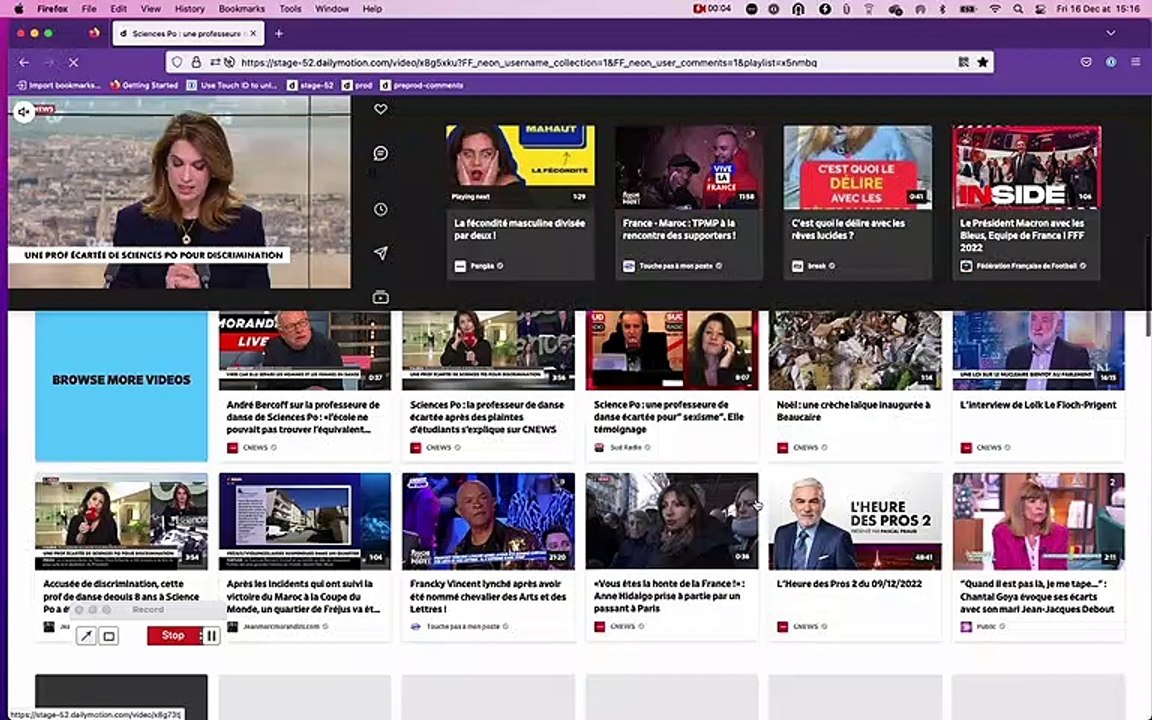The width and height of the screenshot is (1152, 720).
Task: Open Bluetooth menu bar icon
Action: 943,9
